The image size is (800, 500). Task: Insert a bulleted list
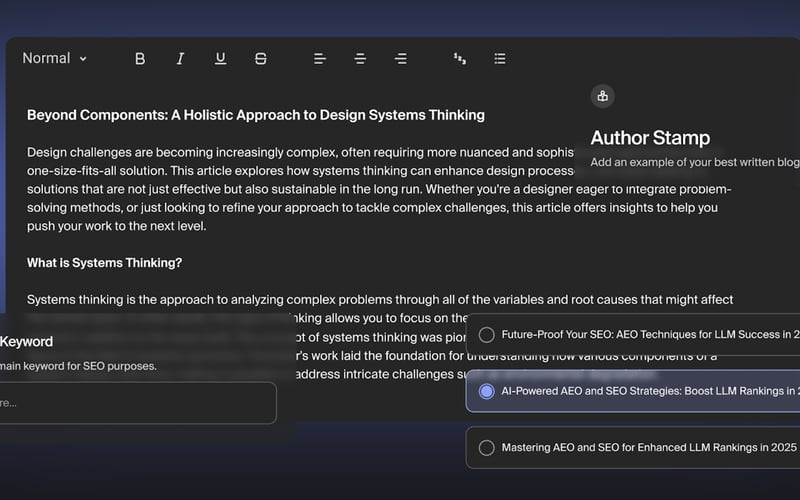pyautogui.click(x=500, y=59)
